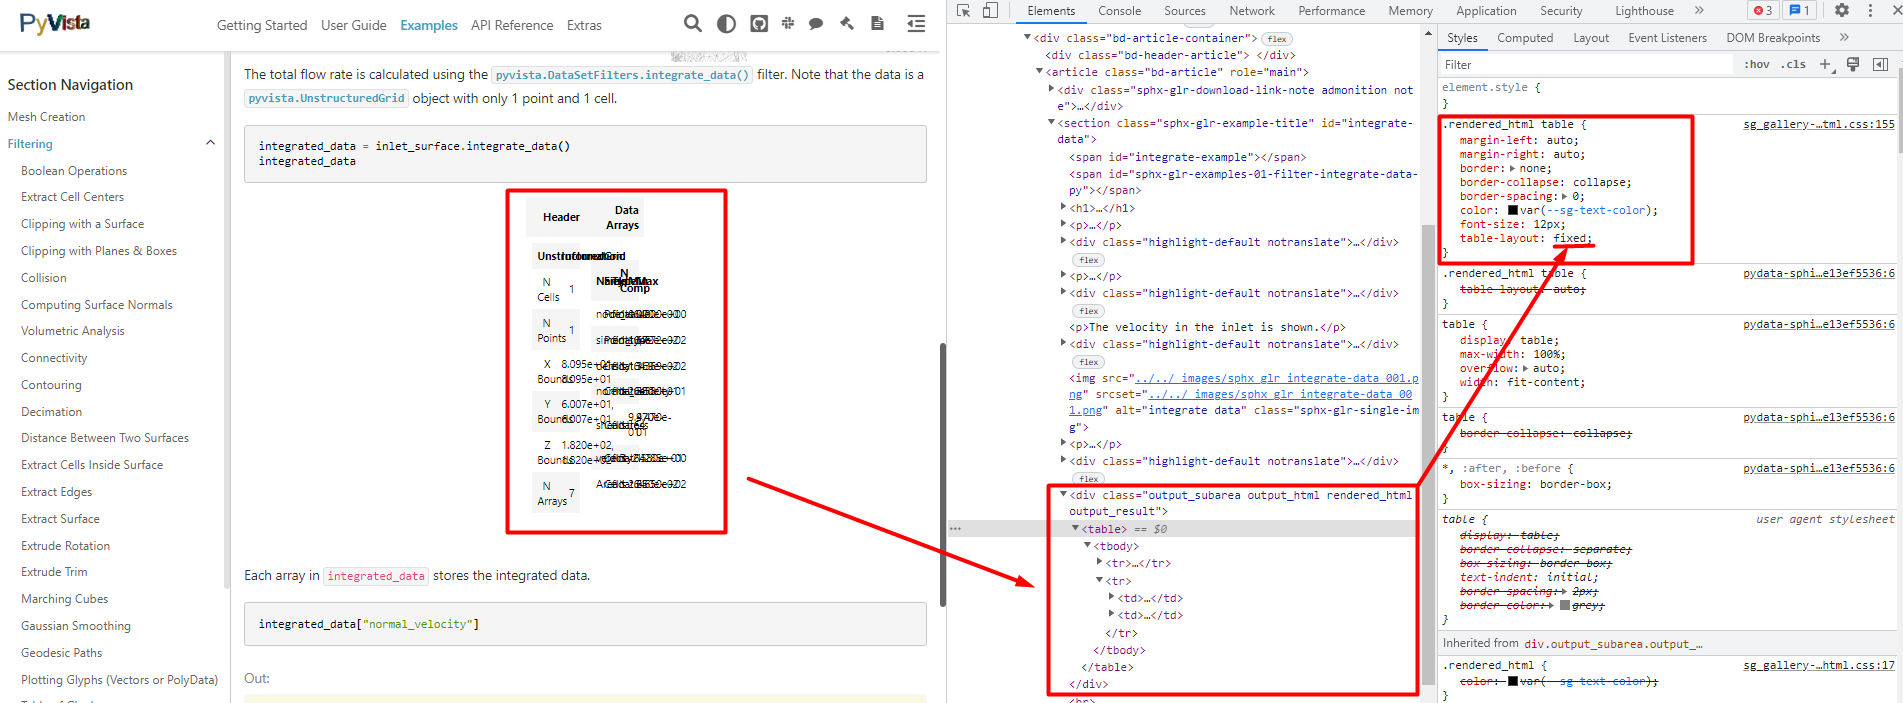Viewport: 1903px width, 703px height.
Task: Open the Lighthouse panel
Action: [1644, 10]
